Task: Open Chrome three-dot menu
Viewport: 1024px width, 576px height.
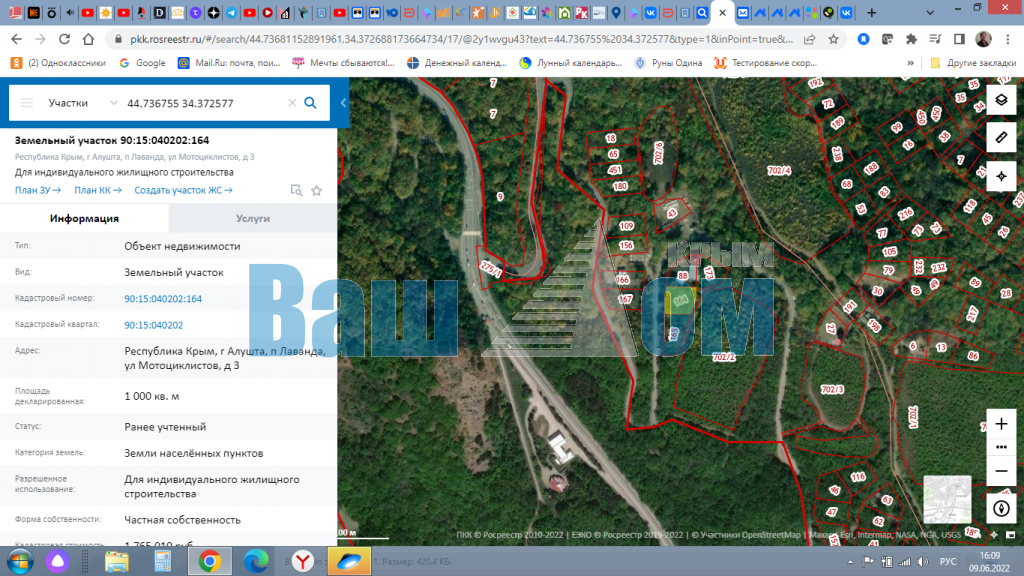Action: 1009,39
